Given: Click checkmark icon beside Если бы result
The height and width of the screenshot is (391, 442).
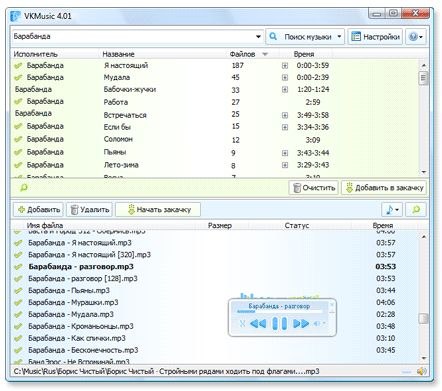Looking at the screenshot, I should coord(18,126).
